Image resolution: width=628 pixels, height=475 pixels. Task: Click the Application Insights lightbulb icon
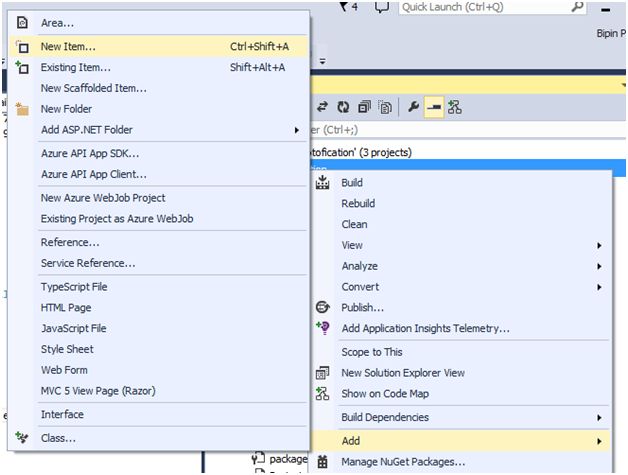coord(323,328)
